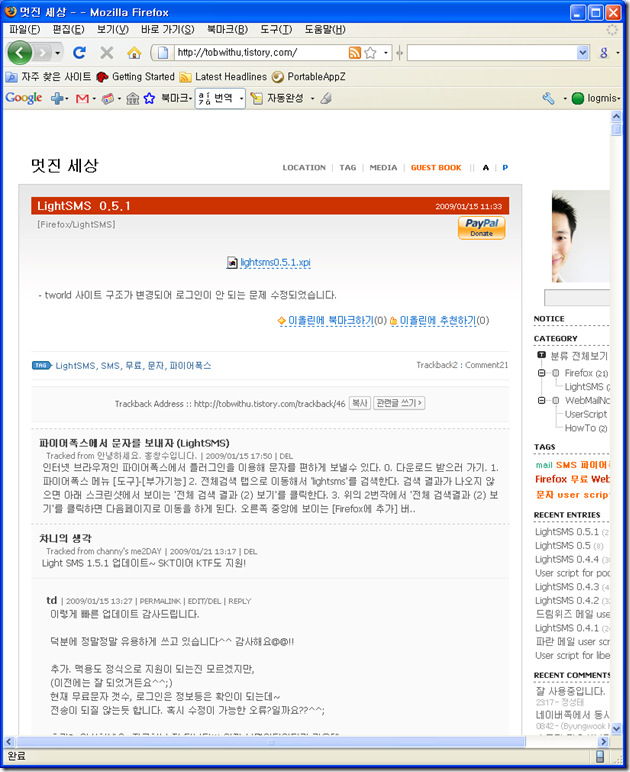Viewport: 630px width, 772px height.
Task: Click the 이올린에 북마크하기 link
Action: pos(331,321)
